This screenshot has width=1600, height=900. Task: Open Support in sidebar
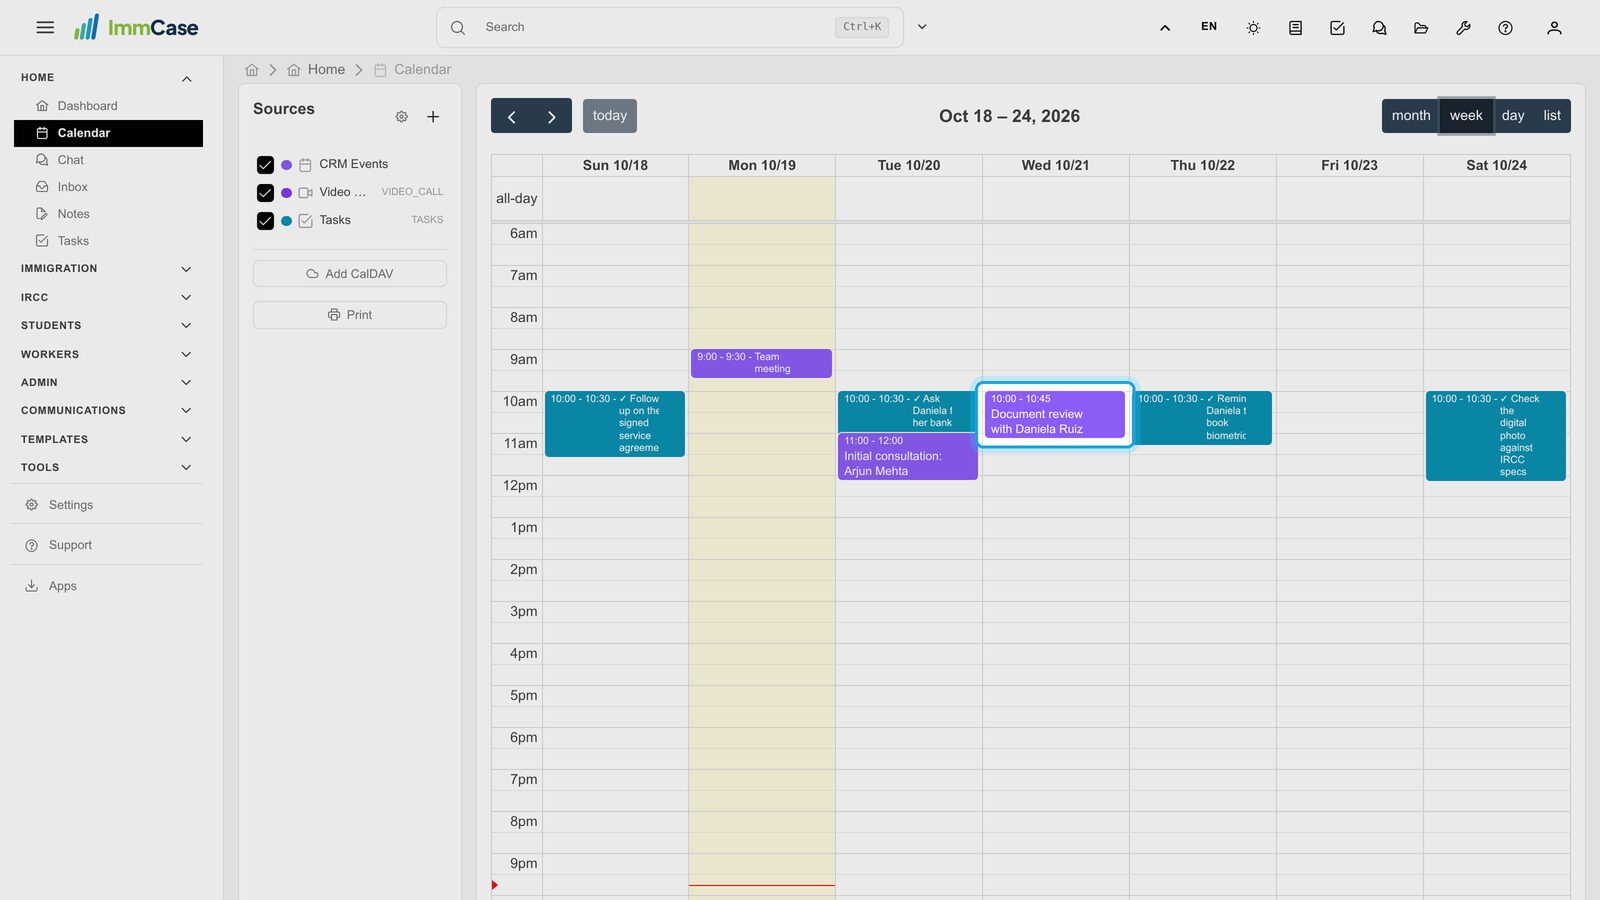(x=108, y=545)
